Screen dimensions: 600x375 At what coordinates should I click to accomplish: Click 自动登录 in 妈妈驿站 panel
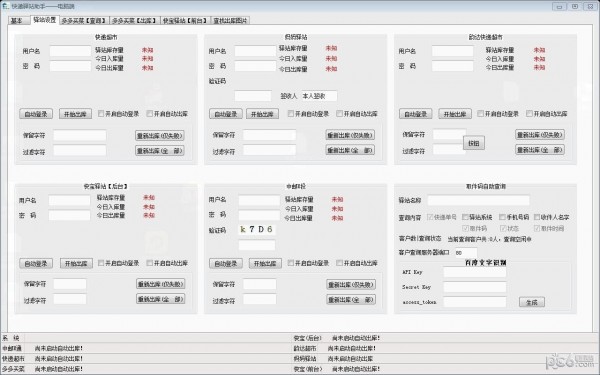pos(226,114)
